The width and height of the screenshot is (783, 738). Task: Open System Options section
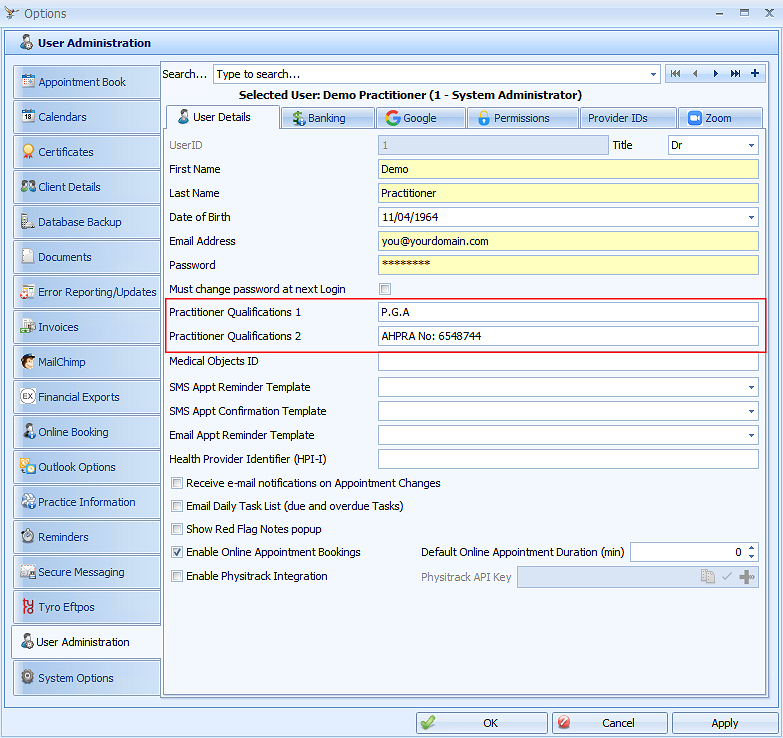click(x=86, y=678)
